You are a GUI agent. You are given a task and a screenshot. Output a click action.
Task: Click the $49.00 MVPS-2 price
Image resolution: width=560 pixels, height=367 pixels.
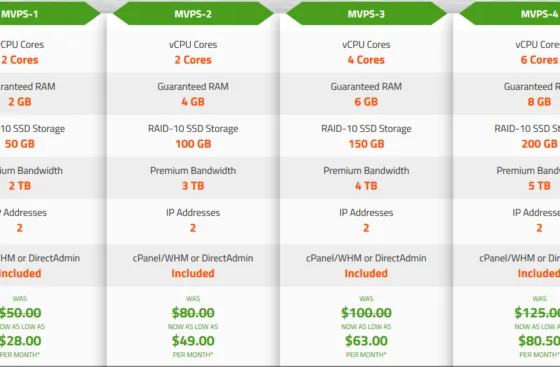point(193,341)
